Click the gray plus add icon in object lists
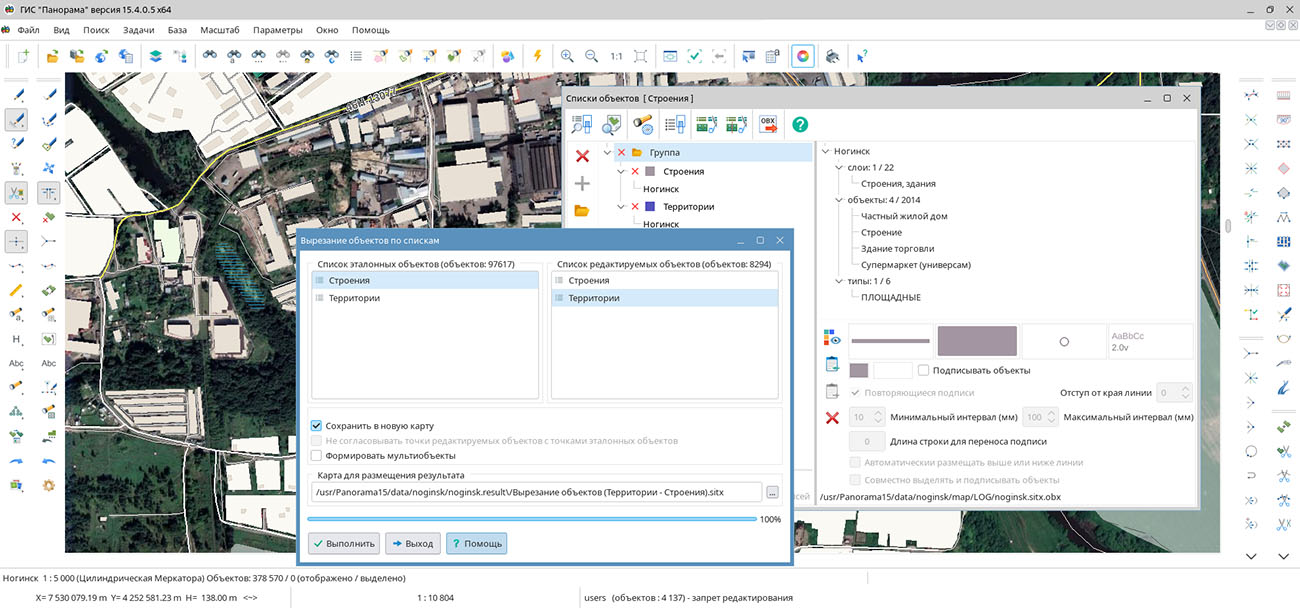The height and width of the screenshot is (609, 1300). (x=582, y=184)
